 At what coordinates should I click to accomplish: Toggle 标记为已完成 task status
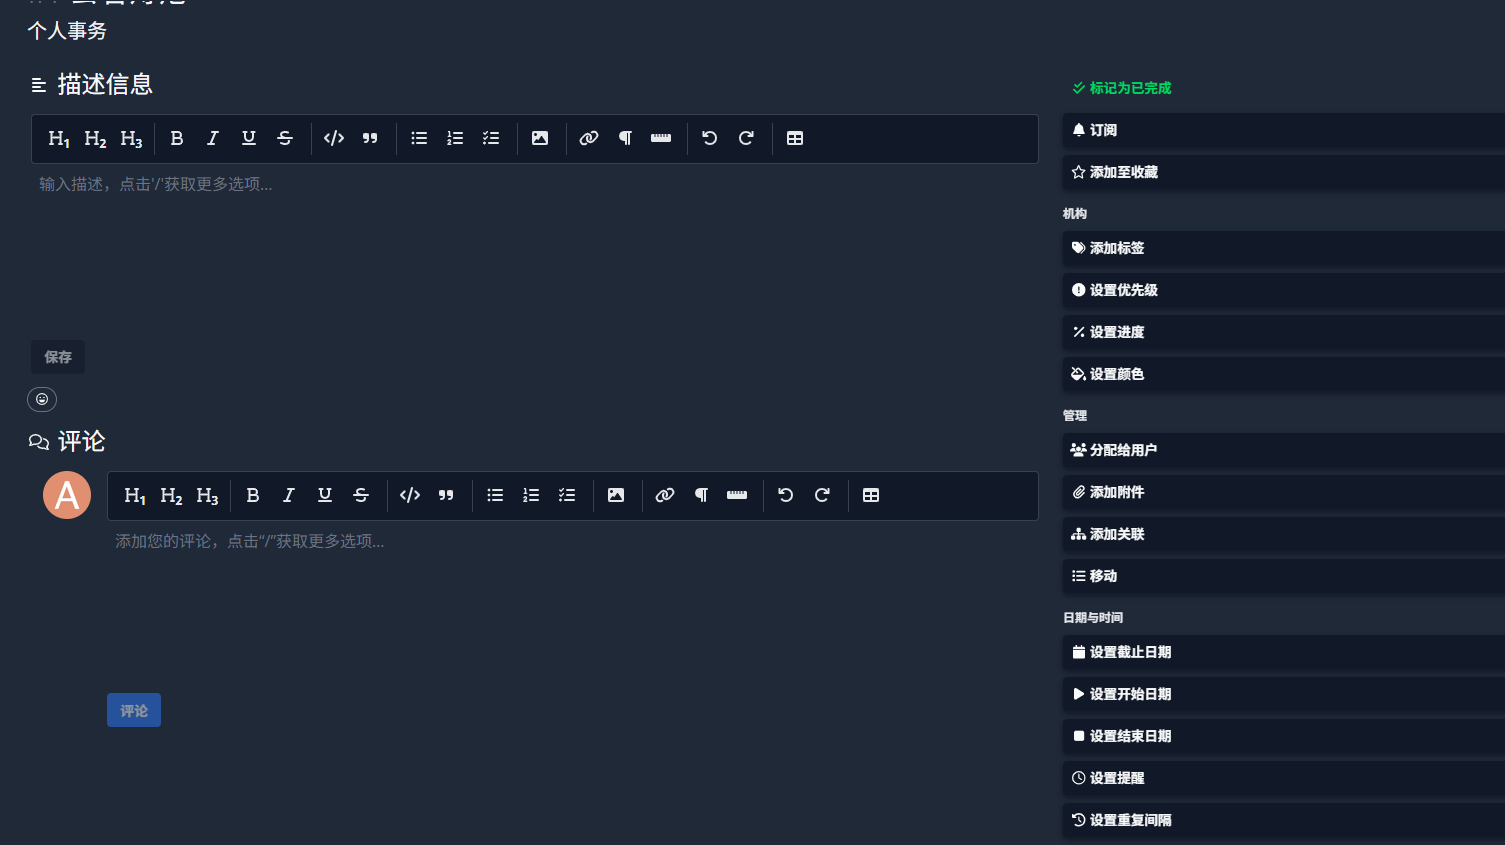tap(1121, 88)
